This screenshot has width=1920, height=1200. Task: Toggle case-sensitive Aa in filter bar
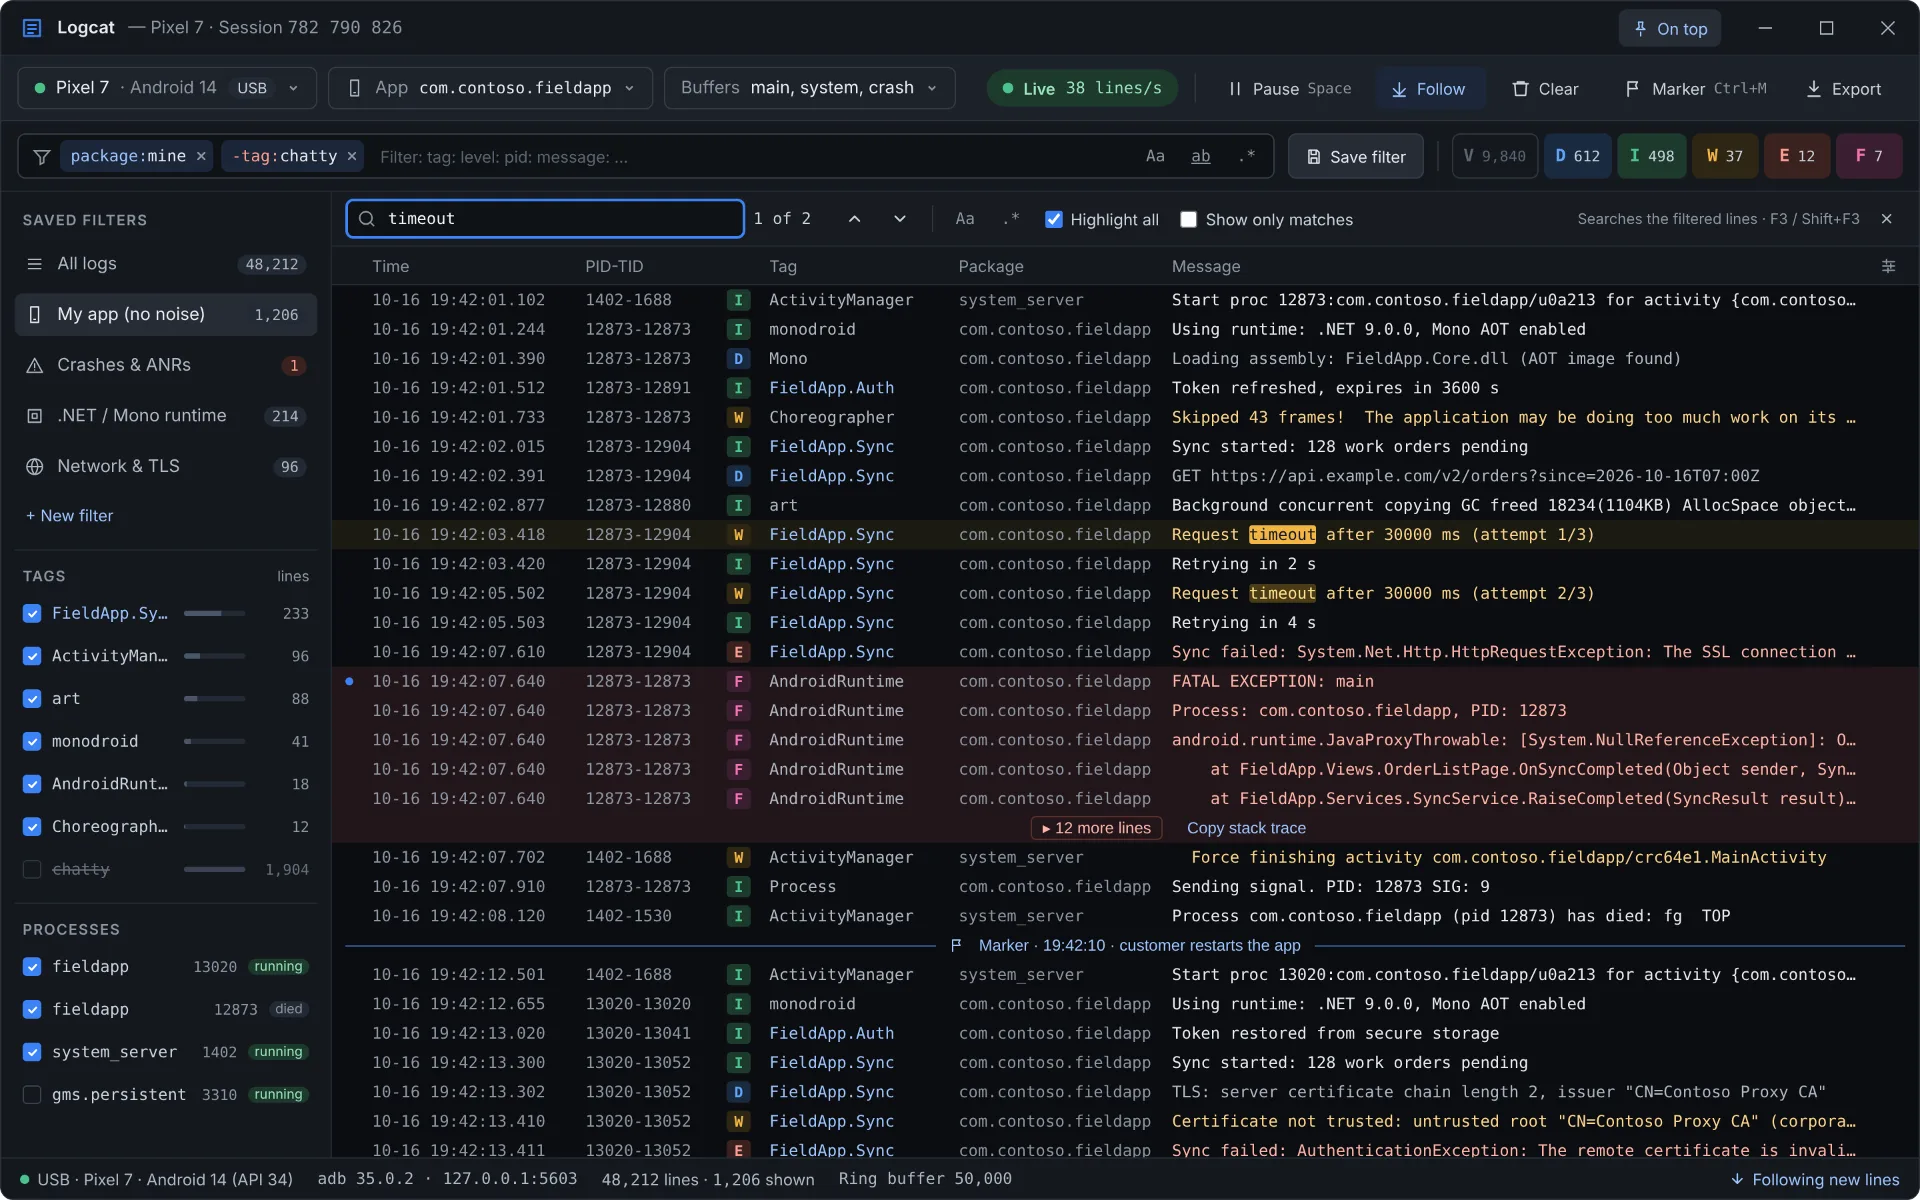click(1155, 156)
